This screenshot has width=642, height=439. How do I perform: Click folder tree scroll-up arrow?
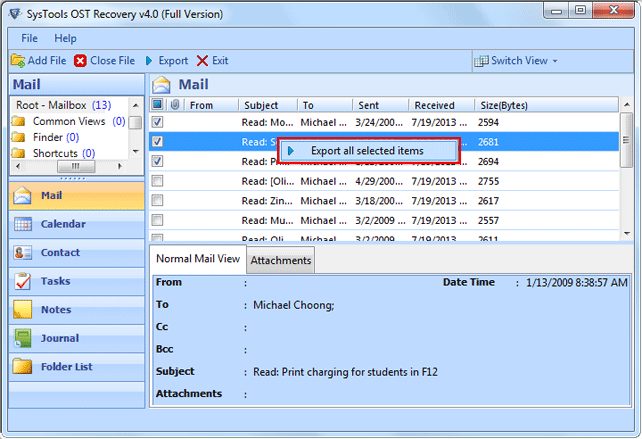pos(136,105)
